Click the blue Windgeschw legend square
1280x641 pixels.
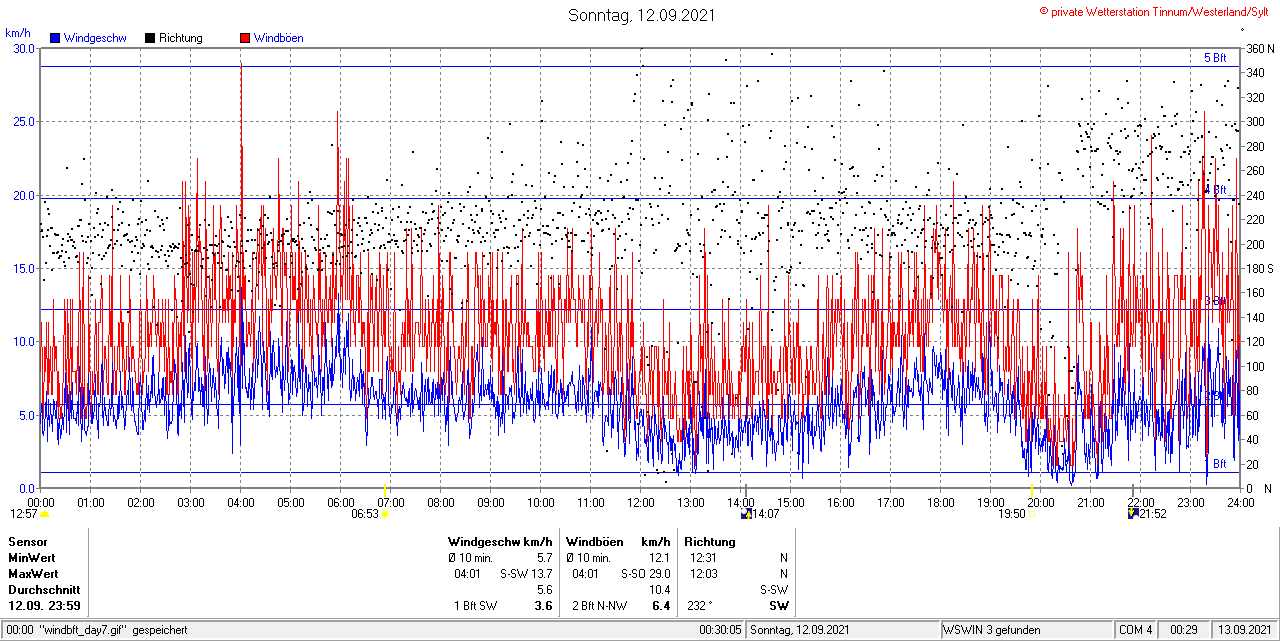(54, 39)
